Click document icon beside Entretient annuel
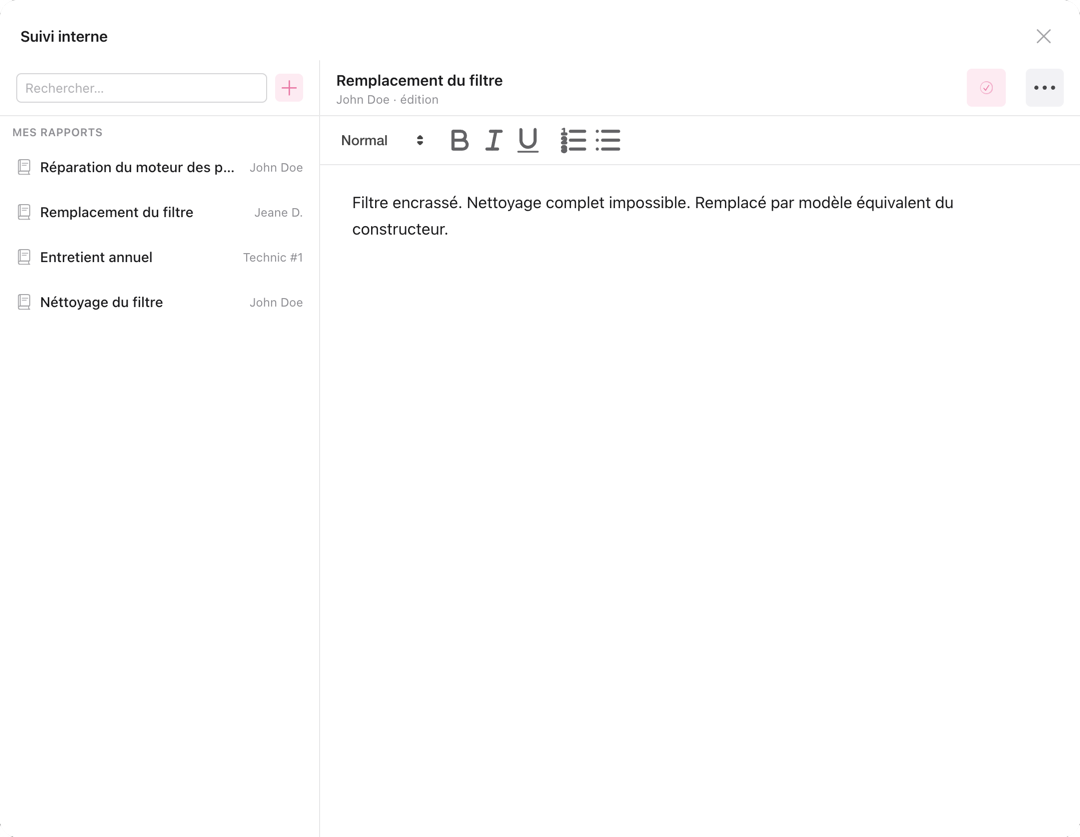The height and width of the screenshot is (837, 1080). [x=24, y=257]
